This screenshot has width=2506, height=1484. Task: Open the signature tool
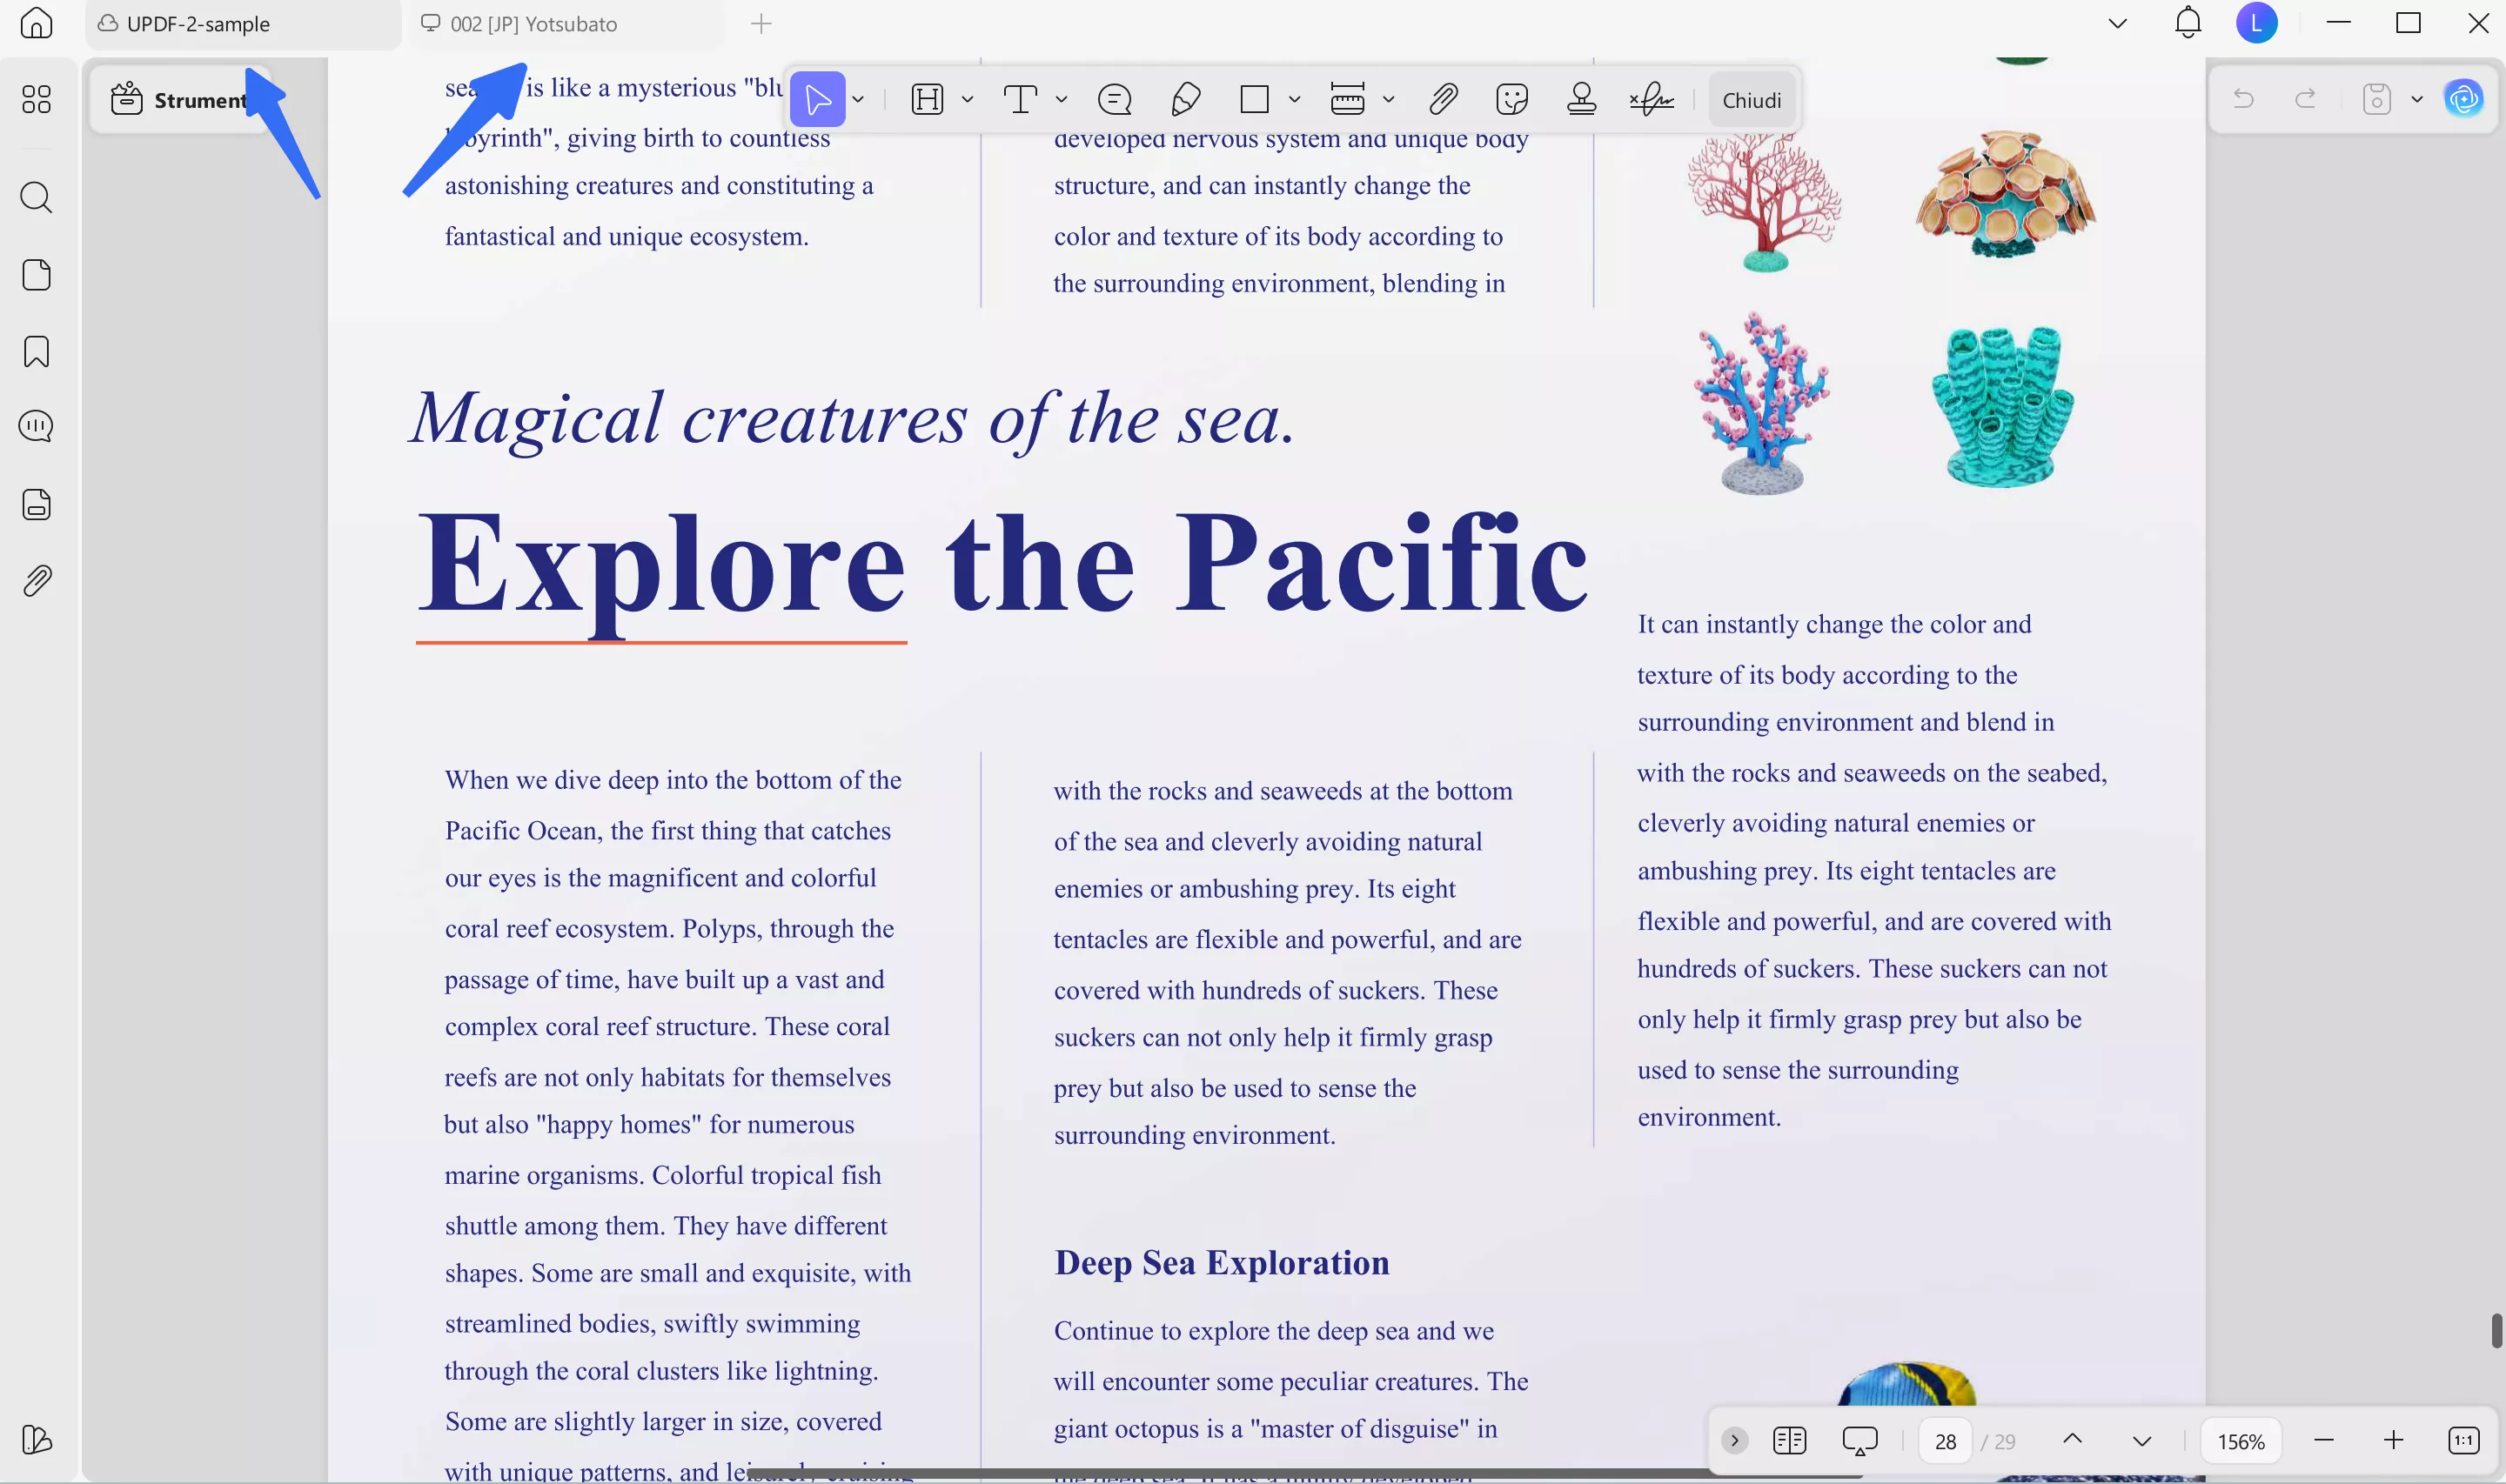click(x=1651, y=100)
